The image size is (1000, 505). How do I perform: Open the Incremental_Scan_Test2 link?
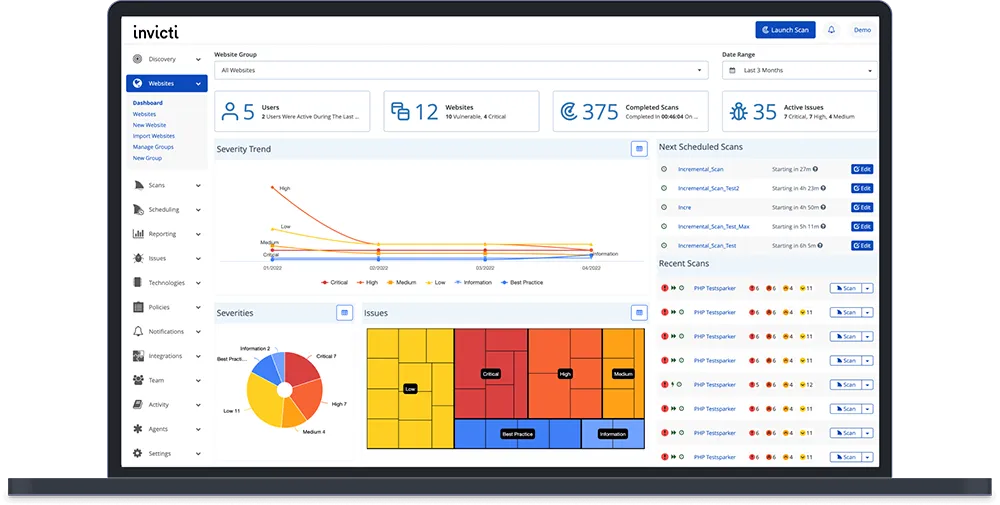[x=709, y=188]
